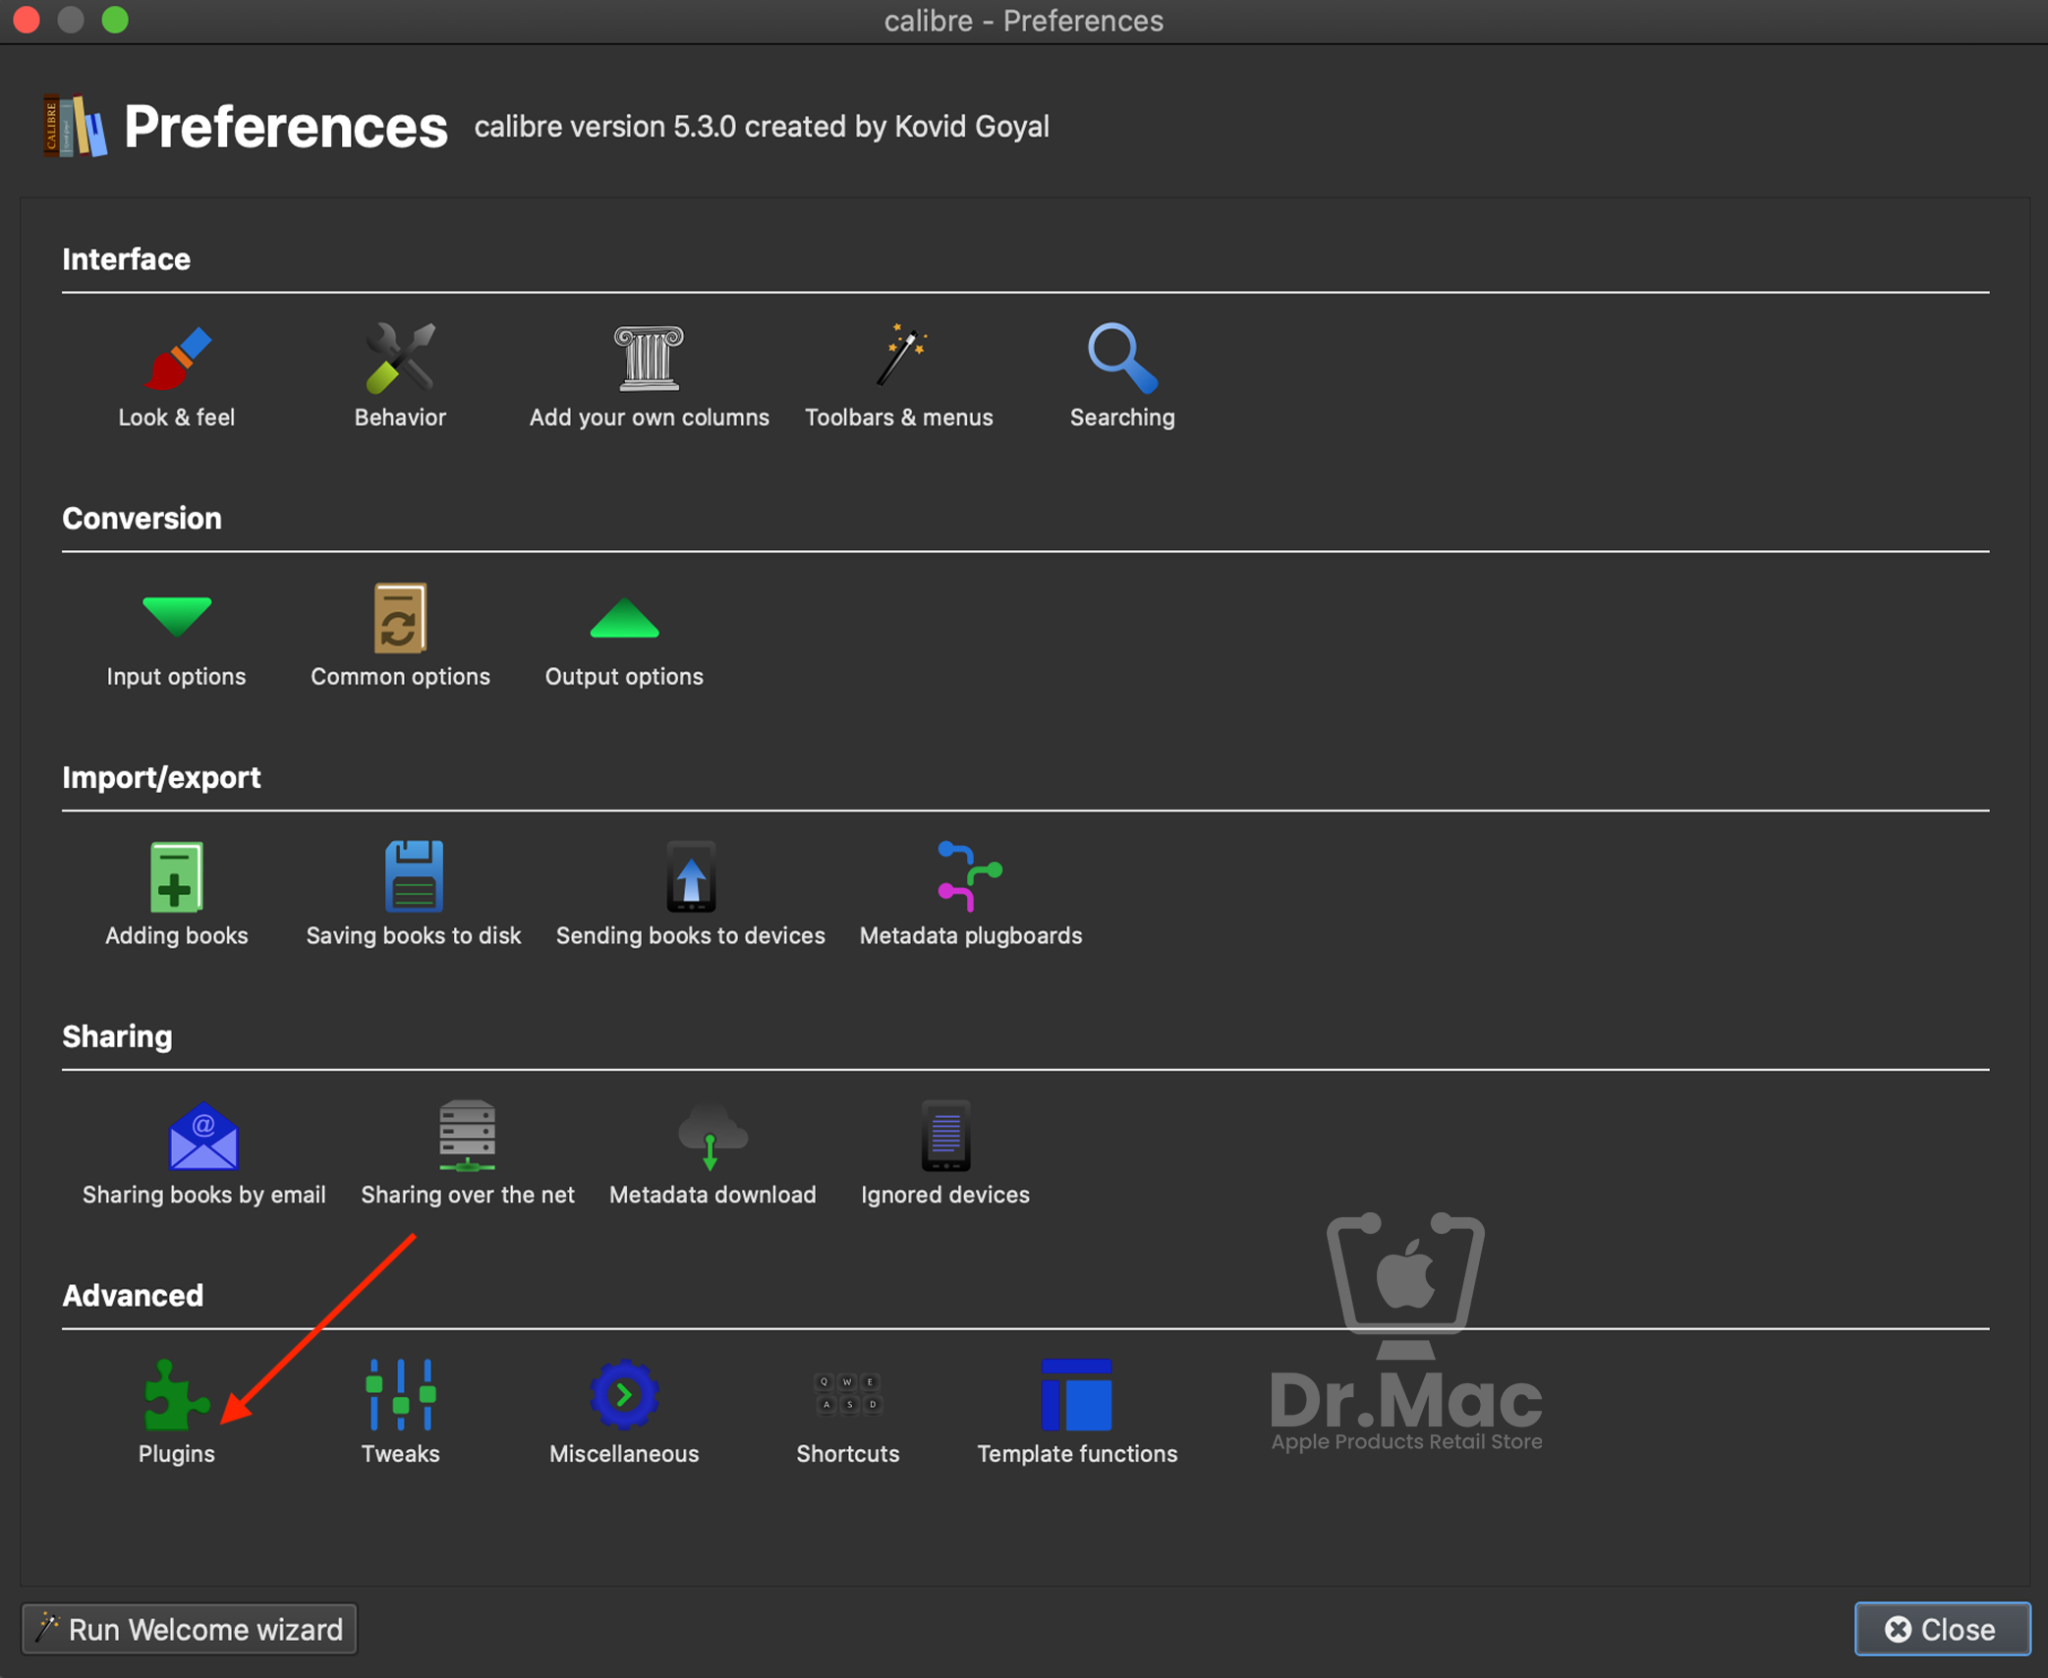
Task: Open Metadata plugboards
Action: [x=970, y=895]
